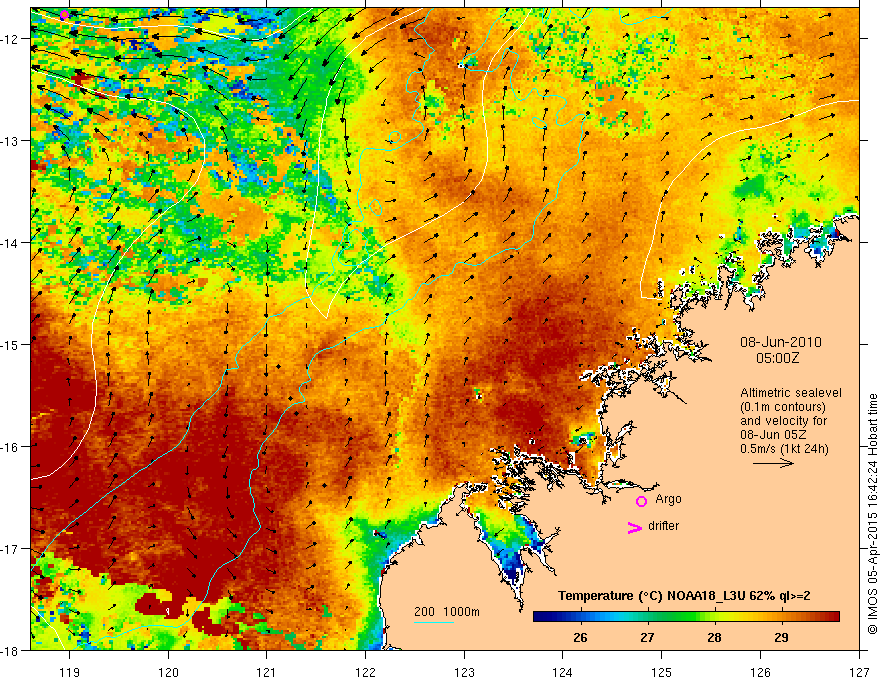
Task: Click the '0.5m/s (1kt 24h)' text
Action: [x=784, y=449]
